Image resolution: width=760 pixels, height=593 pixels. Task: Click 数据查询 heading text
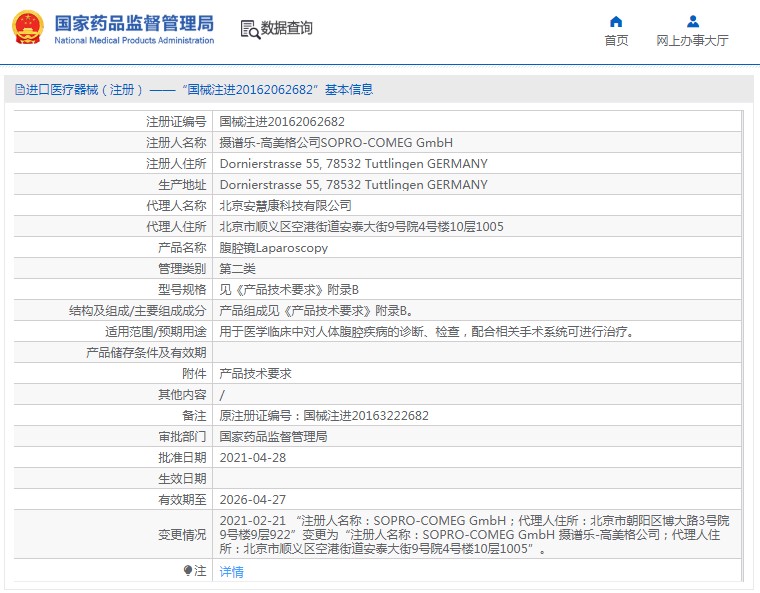pyautogui.click(x=286, y=28)
